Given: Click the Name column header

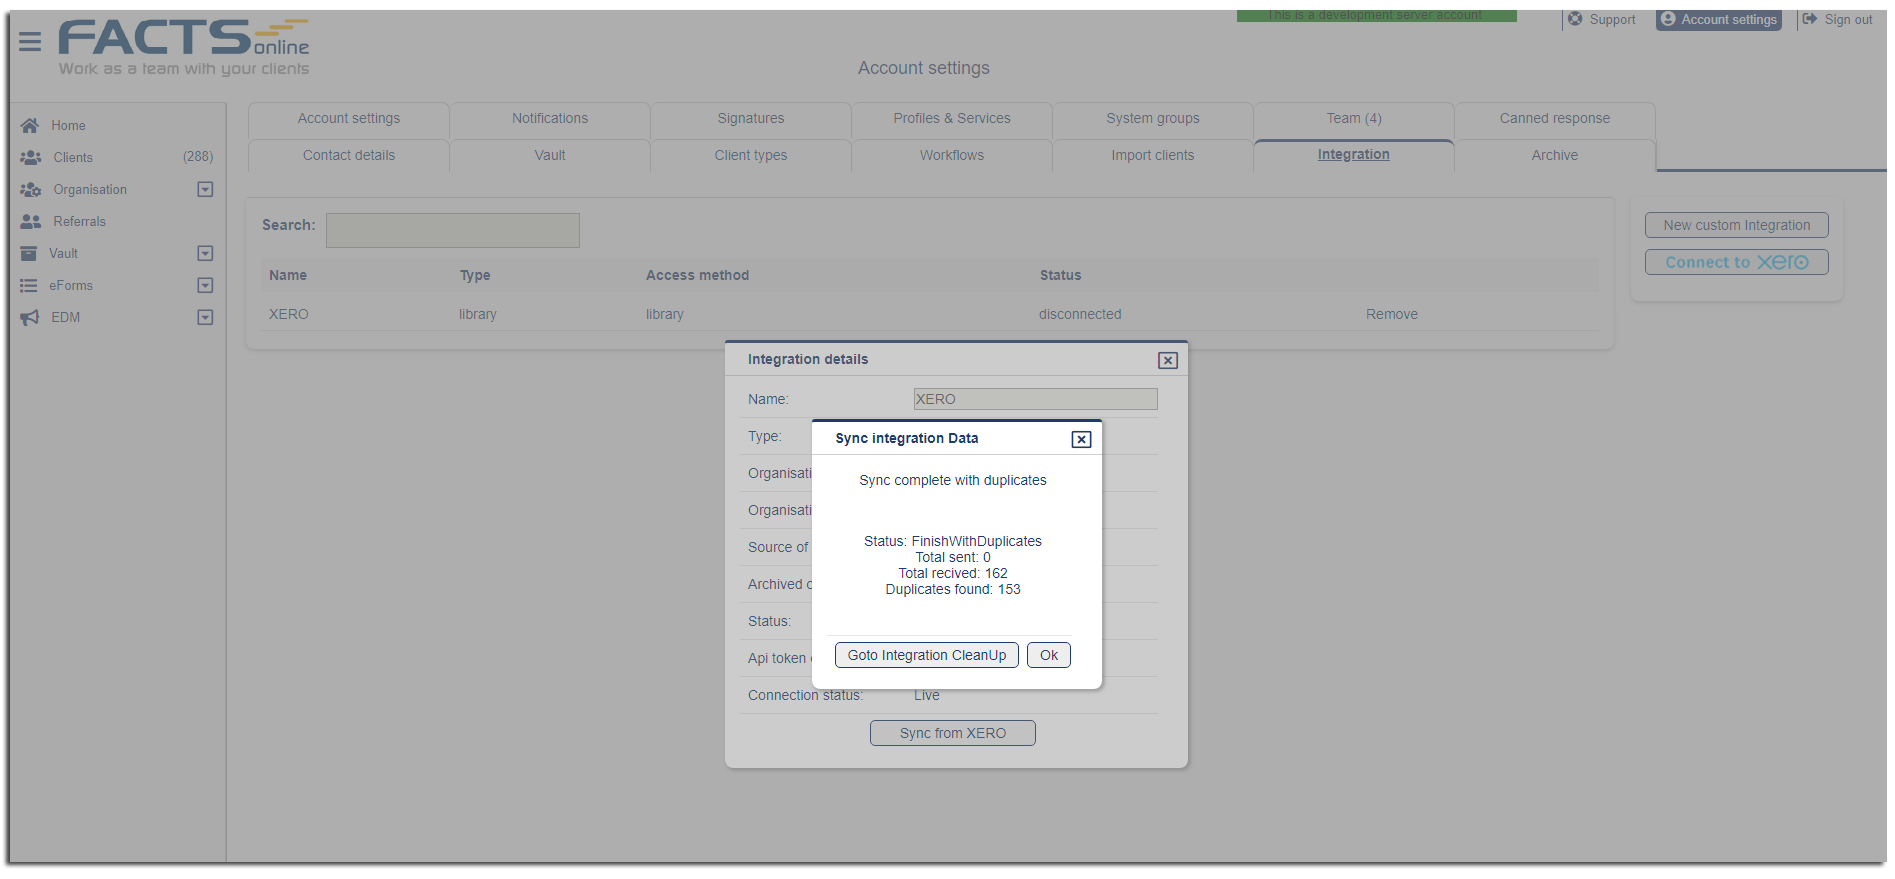Looking at the screenshot, I should pos(288,275).
